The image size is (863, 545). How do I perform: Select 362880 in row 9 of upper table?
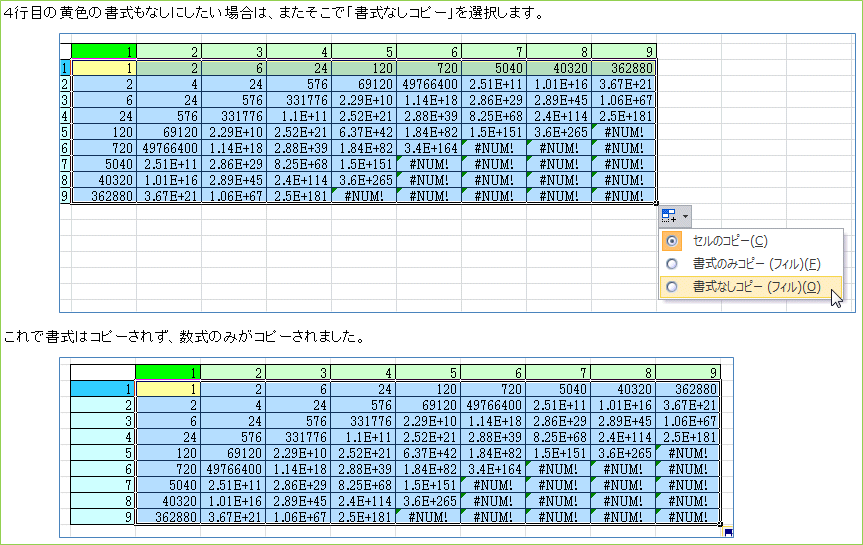click(104, 196)
